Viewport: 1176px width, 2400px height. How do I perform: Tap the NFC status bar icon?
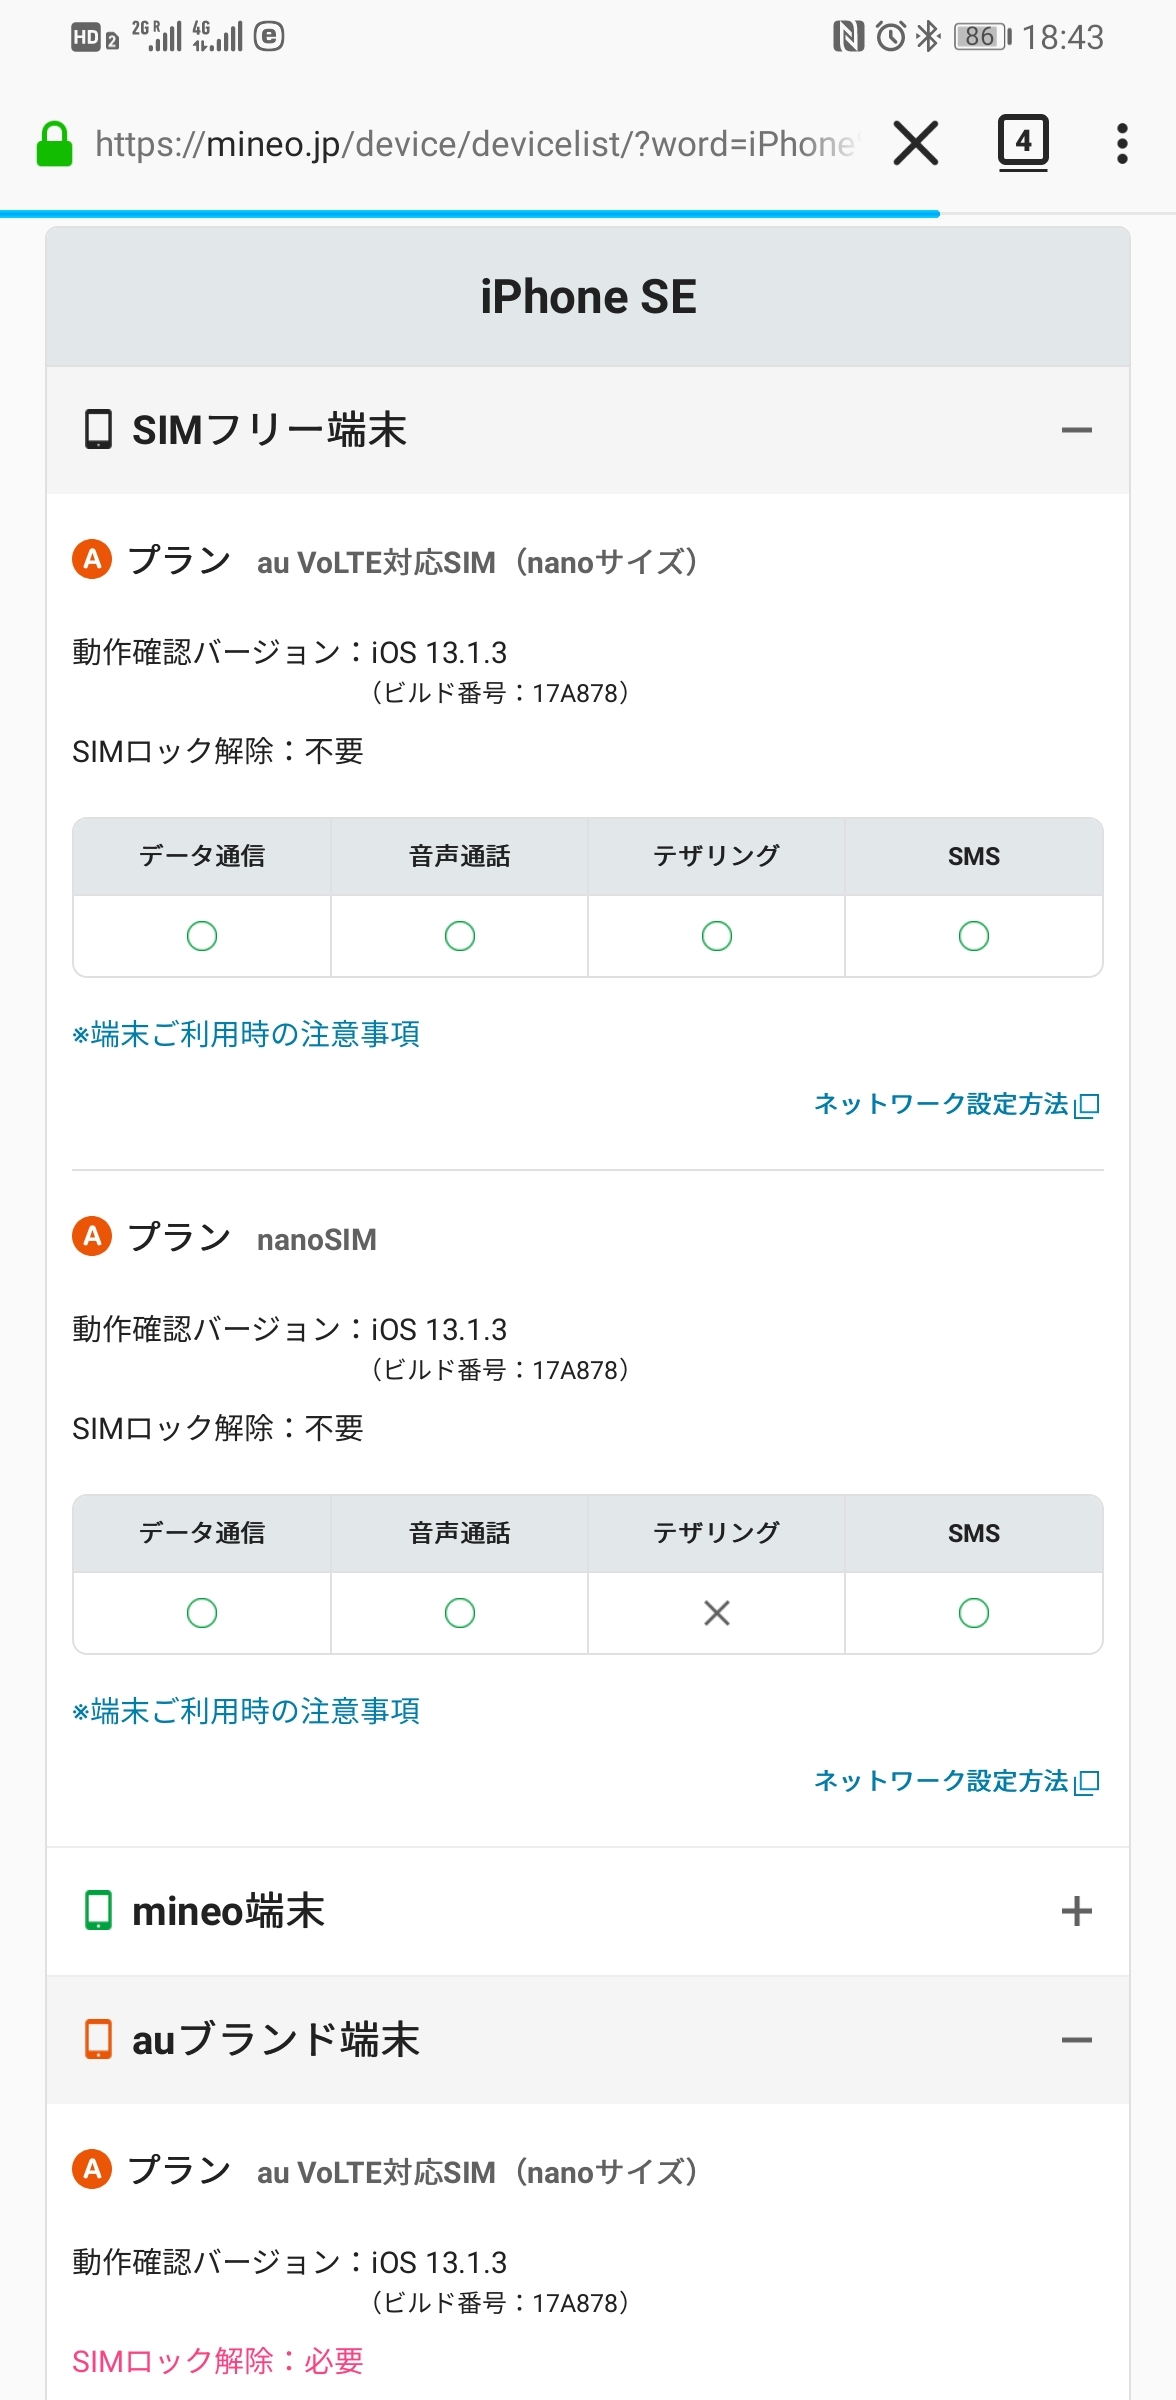848,37
